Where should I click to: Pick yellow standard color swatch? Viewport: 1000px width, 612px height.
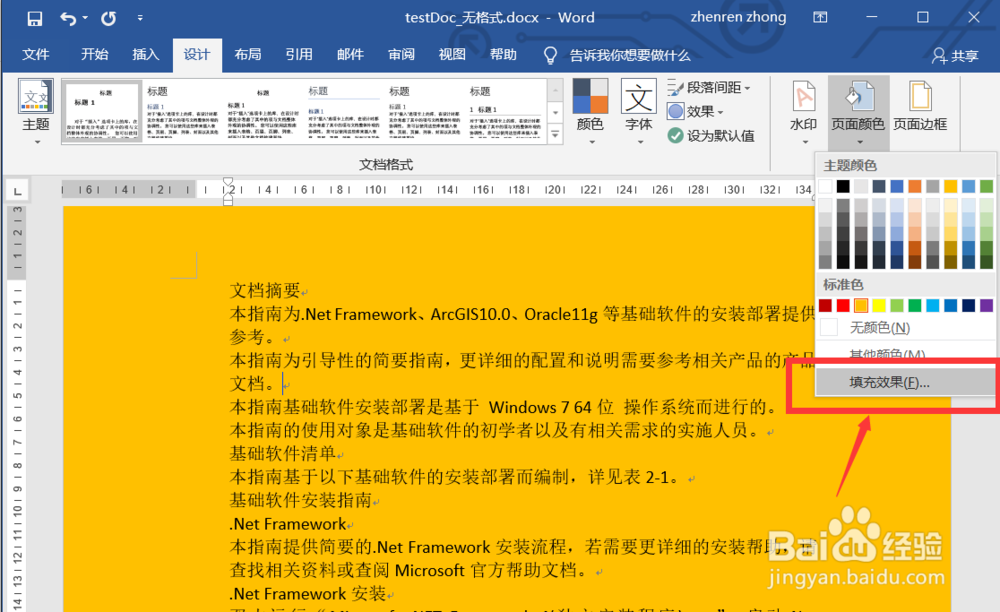[879, 305]
